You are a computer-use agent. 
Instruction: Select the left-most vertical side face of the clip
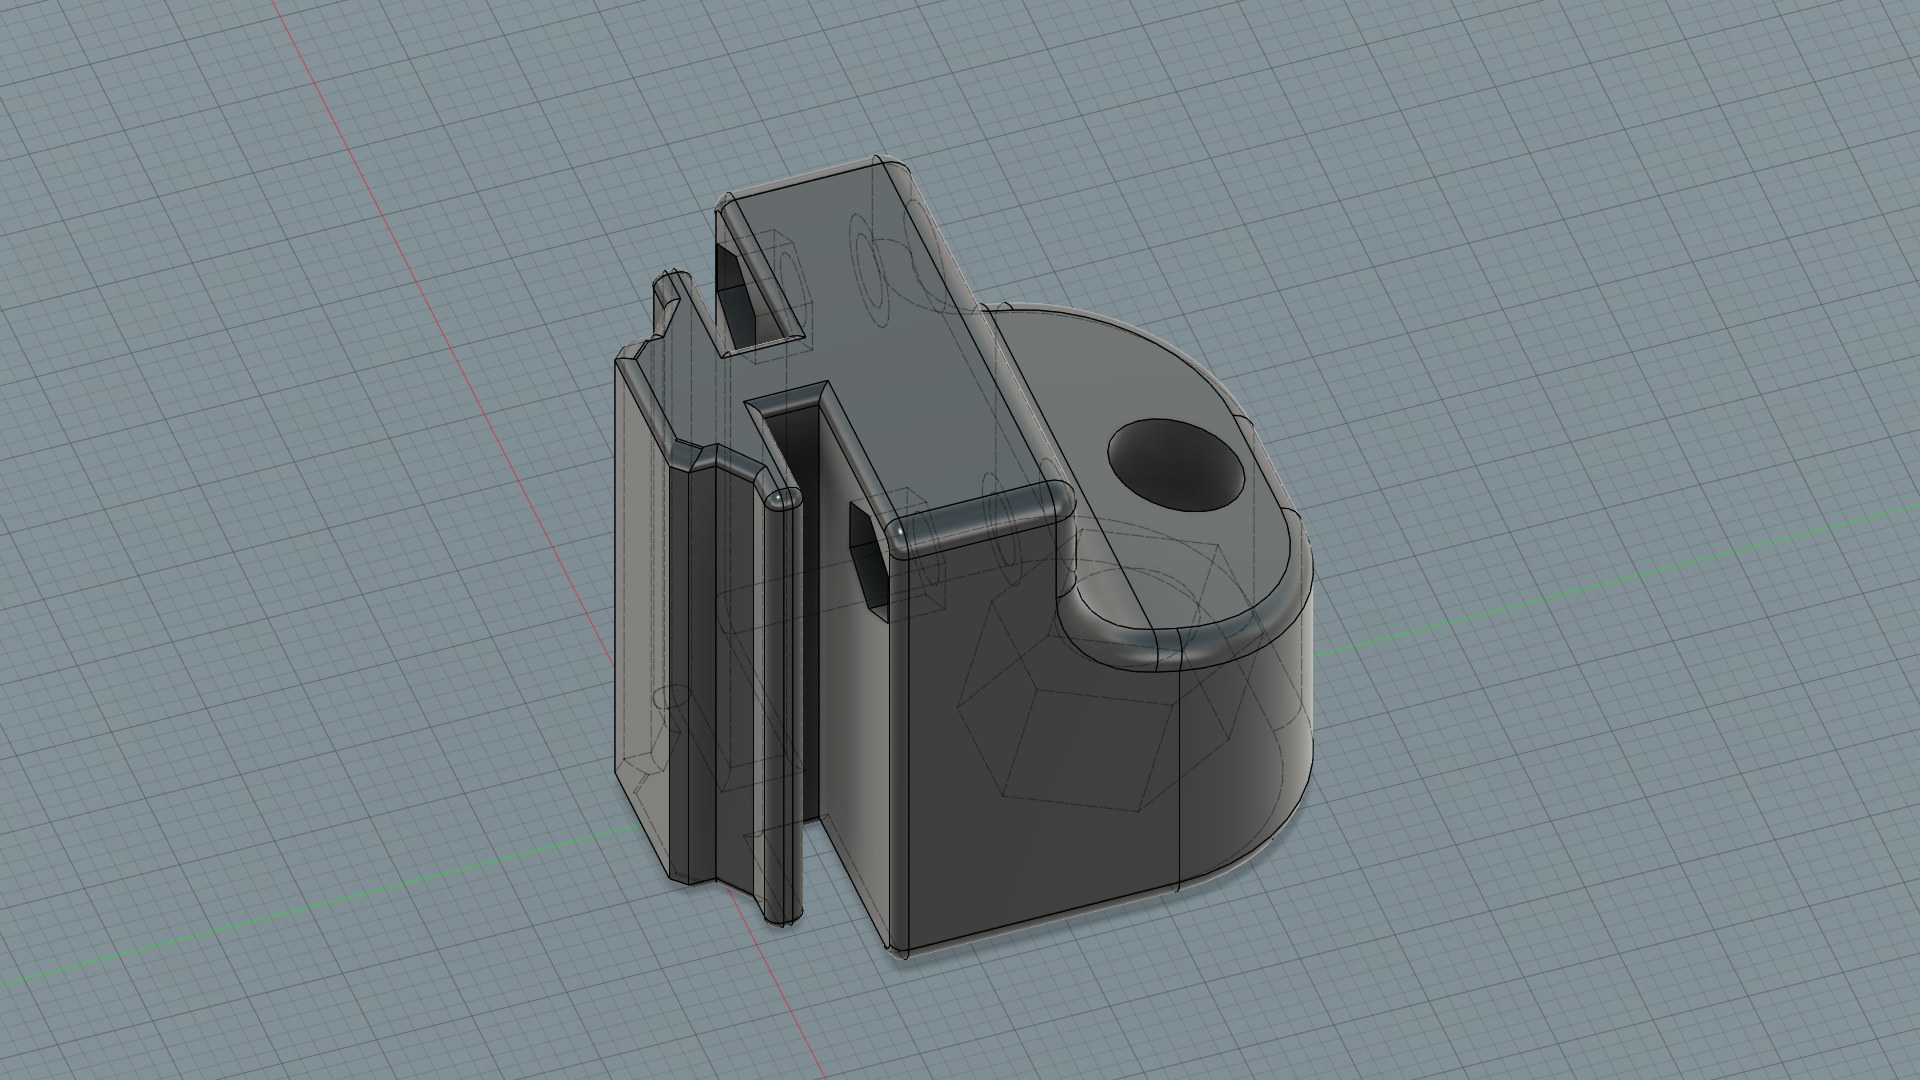pos(640,620)
